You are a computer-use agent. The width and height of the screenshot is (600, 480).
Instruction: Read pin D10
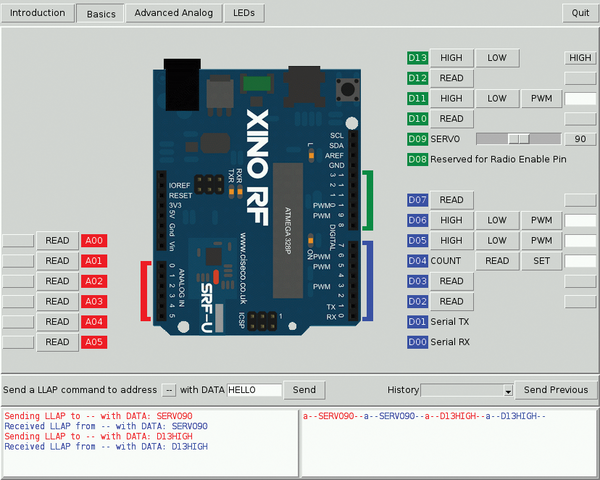[x=452, y=119]
